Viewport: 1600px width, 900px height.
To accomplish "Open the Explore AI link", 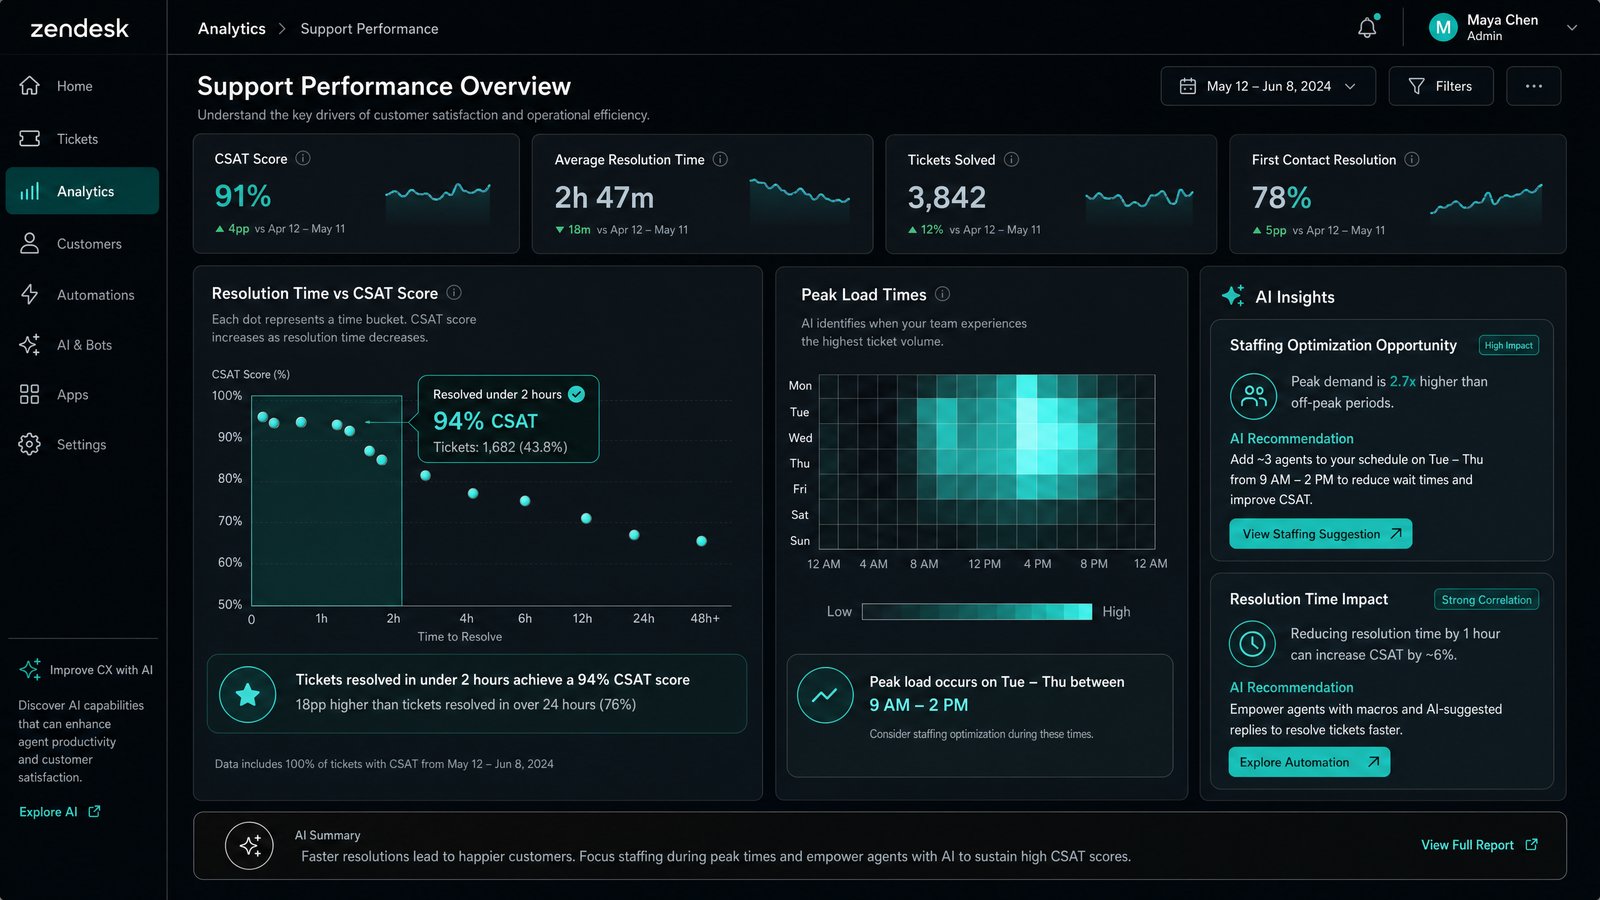I will [59, 812].
